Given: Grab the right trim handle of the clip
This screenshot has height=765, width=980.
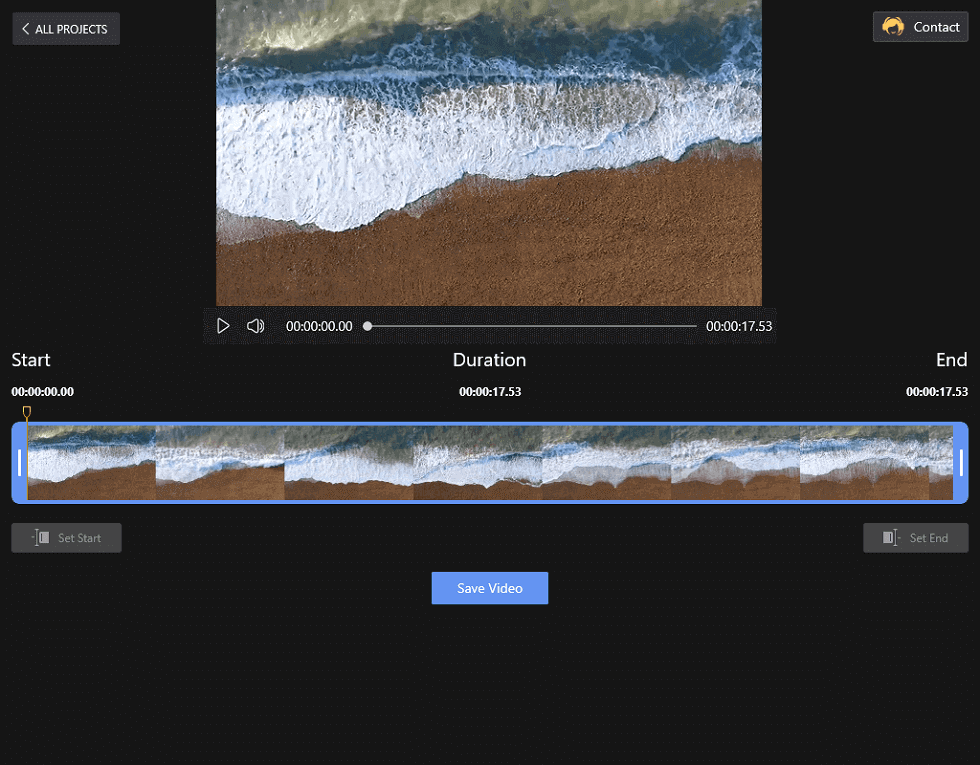Looking at the screenshot, I should (x=962, y=463).
